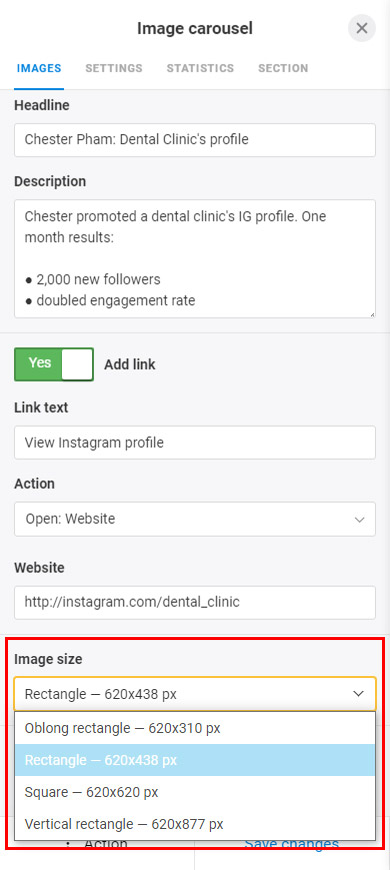390x870 pixels.
Task: Collapse the Image size dropdown
Action: tap(195, 694)
